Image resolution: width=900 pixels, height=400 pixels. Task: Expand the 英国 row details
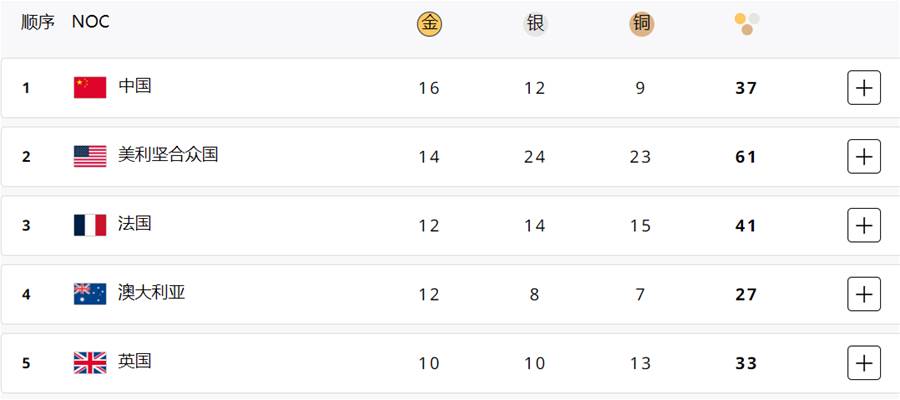864,363
